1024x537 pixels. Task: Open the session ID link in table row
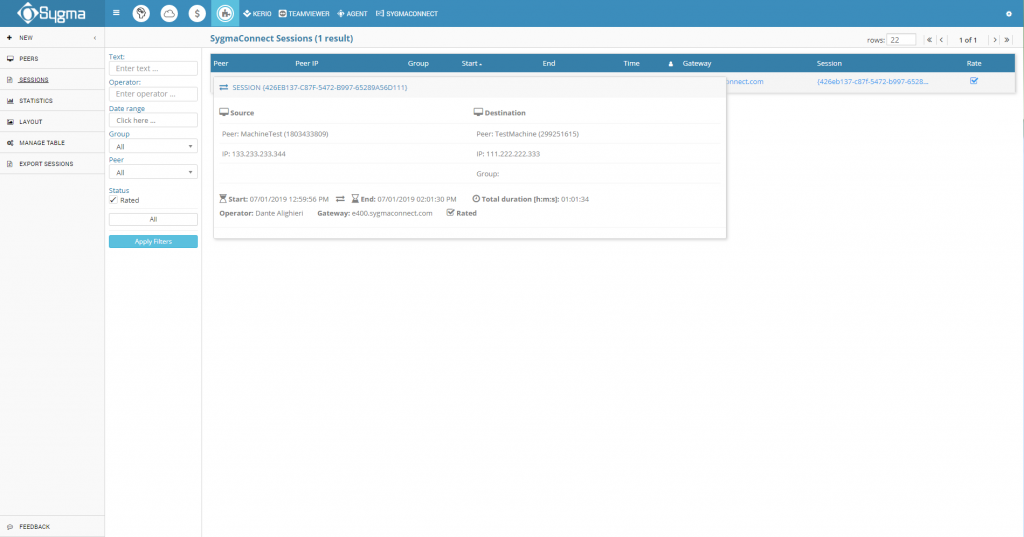coord(872,82)
